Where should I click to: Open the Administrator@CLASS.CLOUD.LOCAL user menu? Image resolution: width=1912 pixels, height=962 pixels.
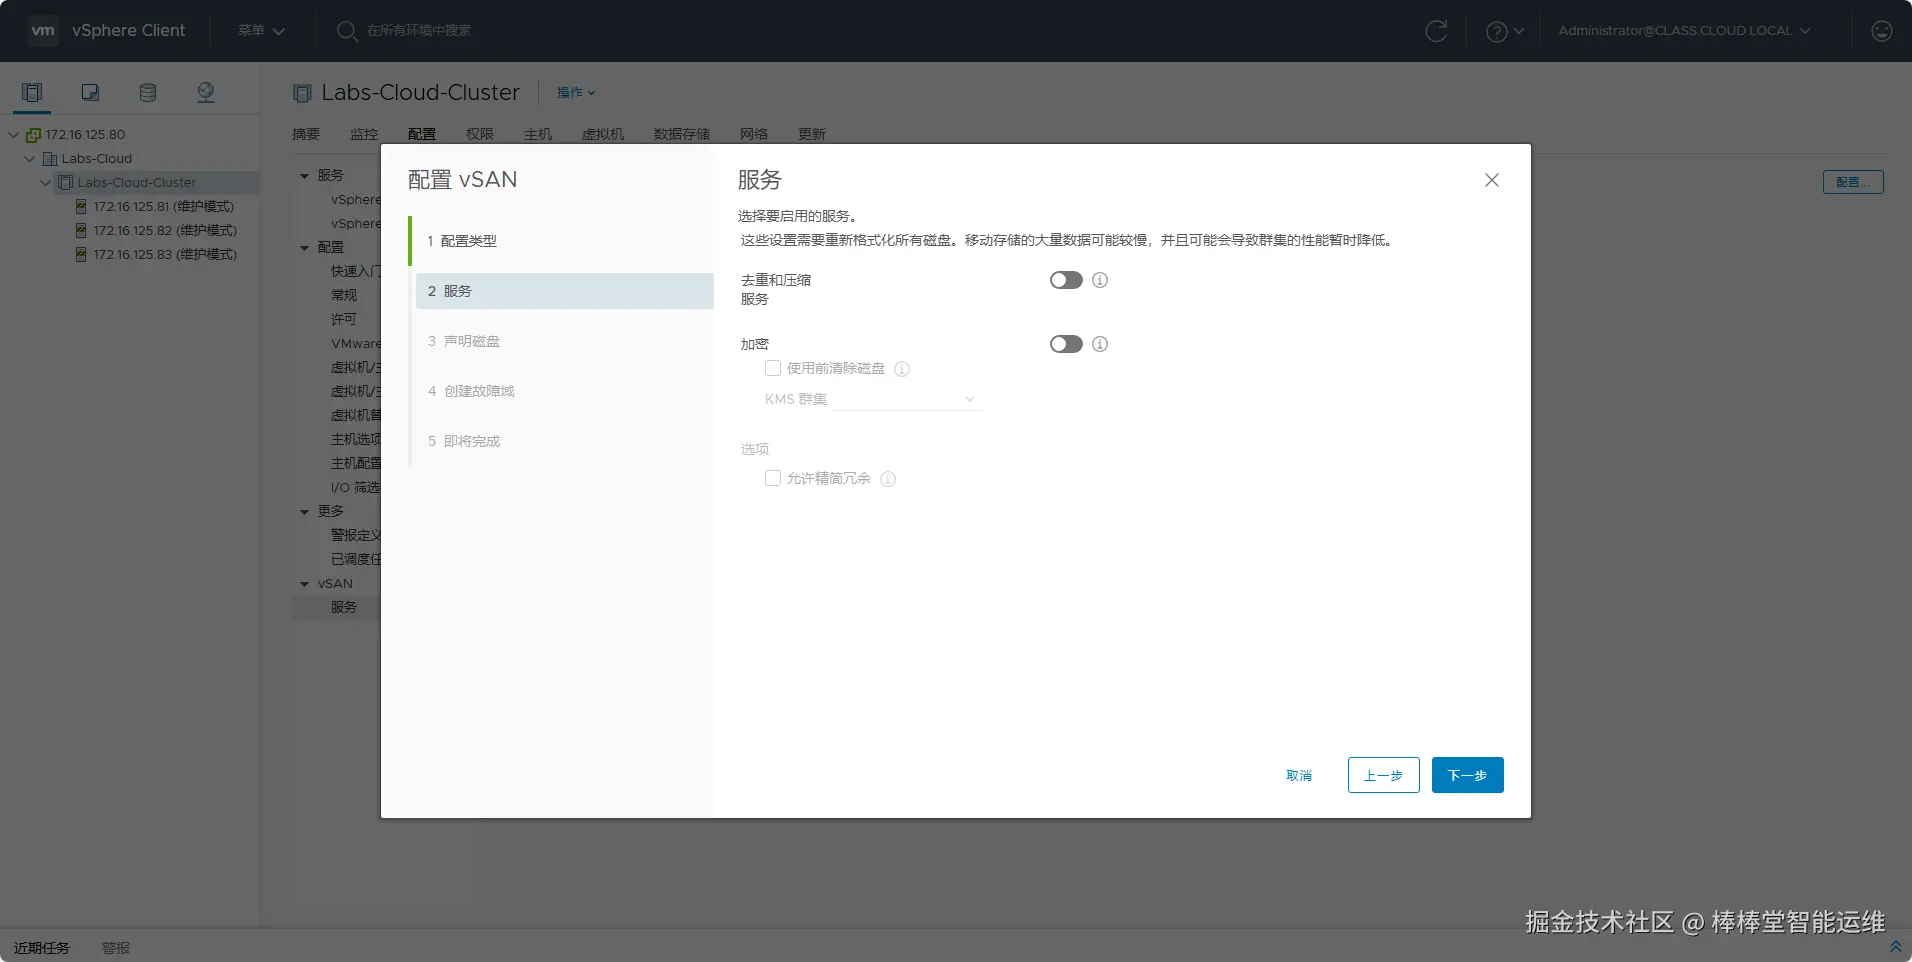(x=1684, y=31)
